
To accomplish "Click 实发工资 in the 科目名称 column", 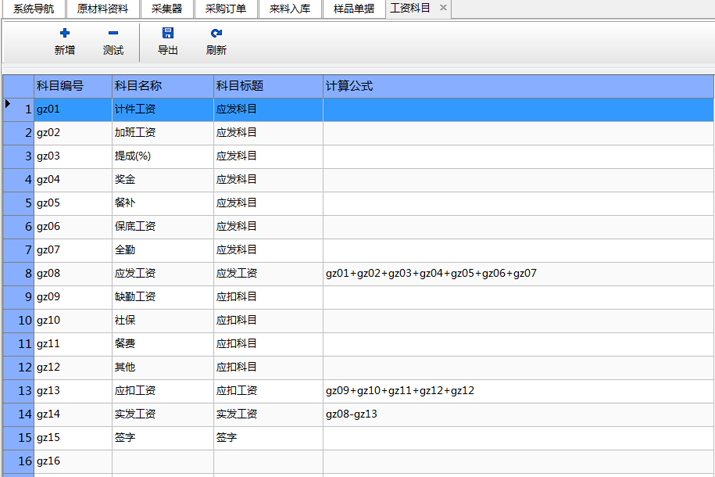I will point(163,415).
